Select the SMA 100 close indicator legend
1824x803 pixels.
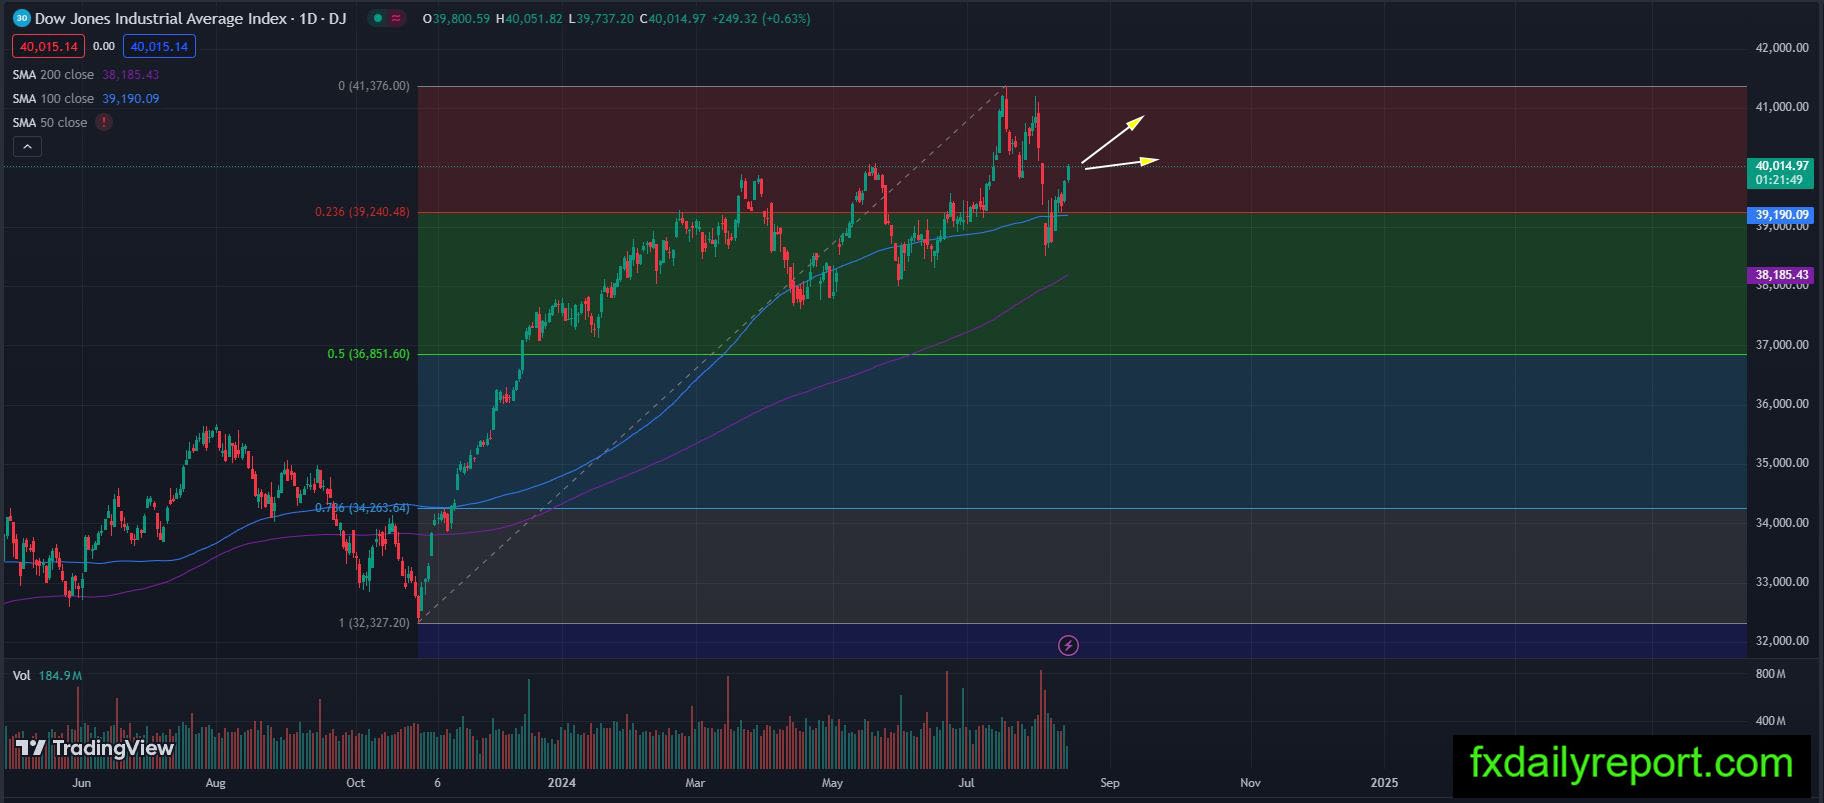click(x=86, y=98)
